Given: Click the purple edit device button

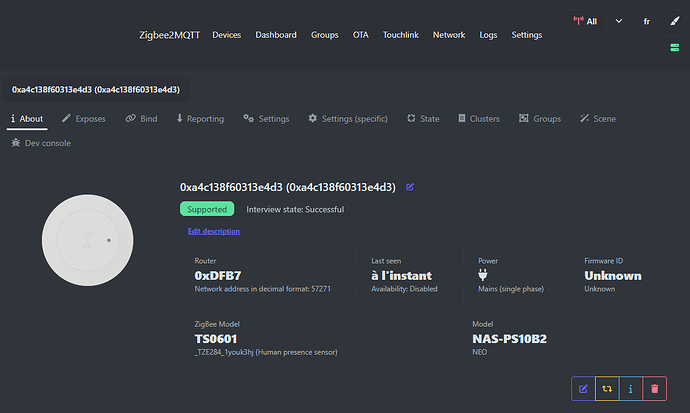Looking at the screenshot, I should (583, 388).
